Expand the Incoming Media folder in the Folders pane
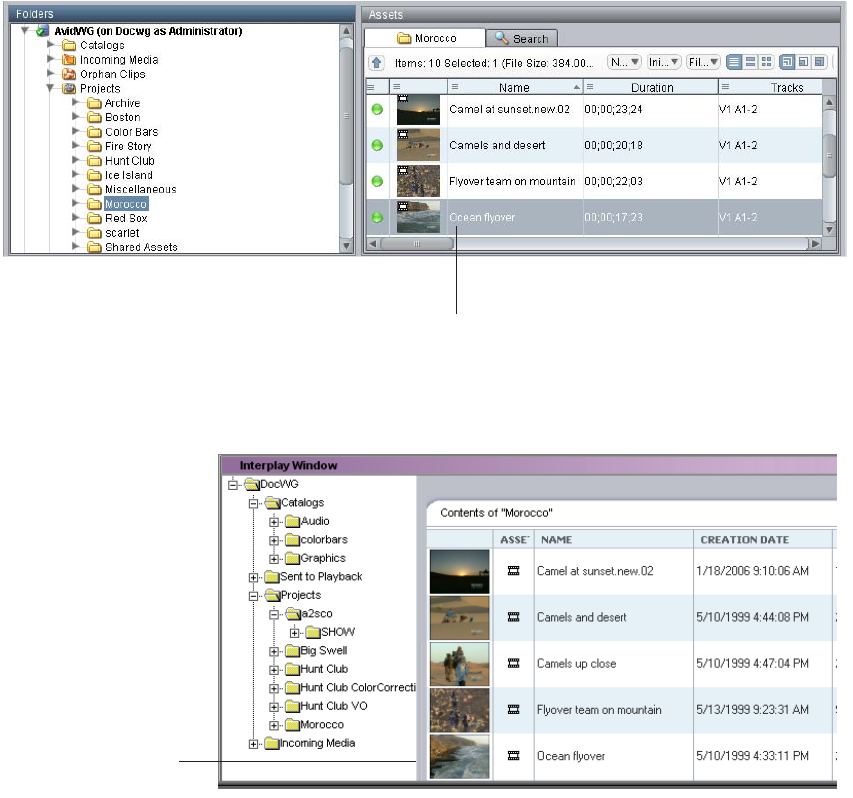This screenshot has height=798, width=853. [51, 59]
